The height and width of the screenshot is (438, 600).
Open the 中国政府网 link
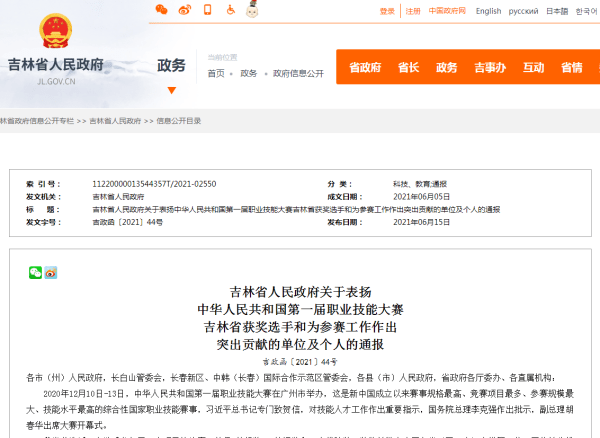click(x=447, y=11)
